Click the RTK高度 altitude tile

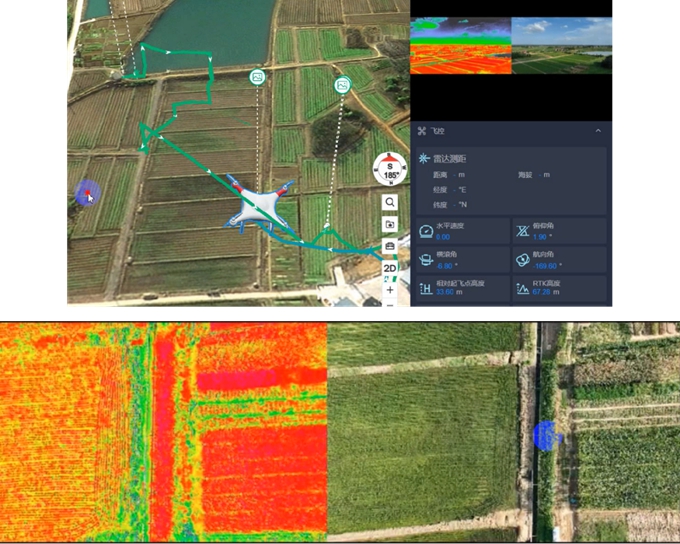(558, 289)
